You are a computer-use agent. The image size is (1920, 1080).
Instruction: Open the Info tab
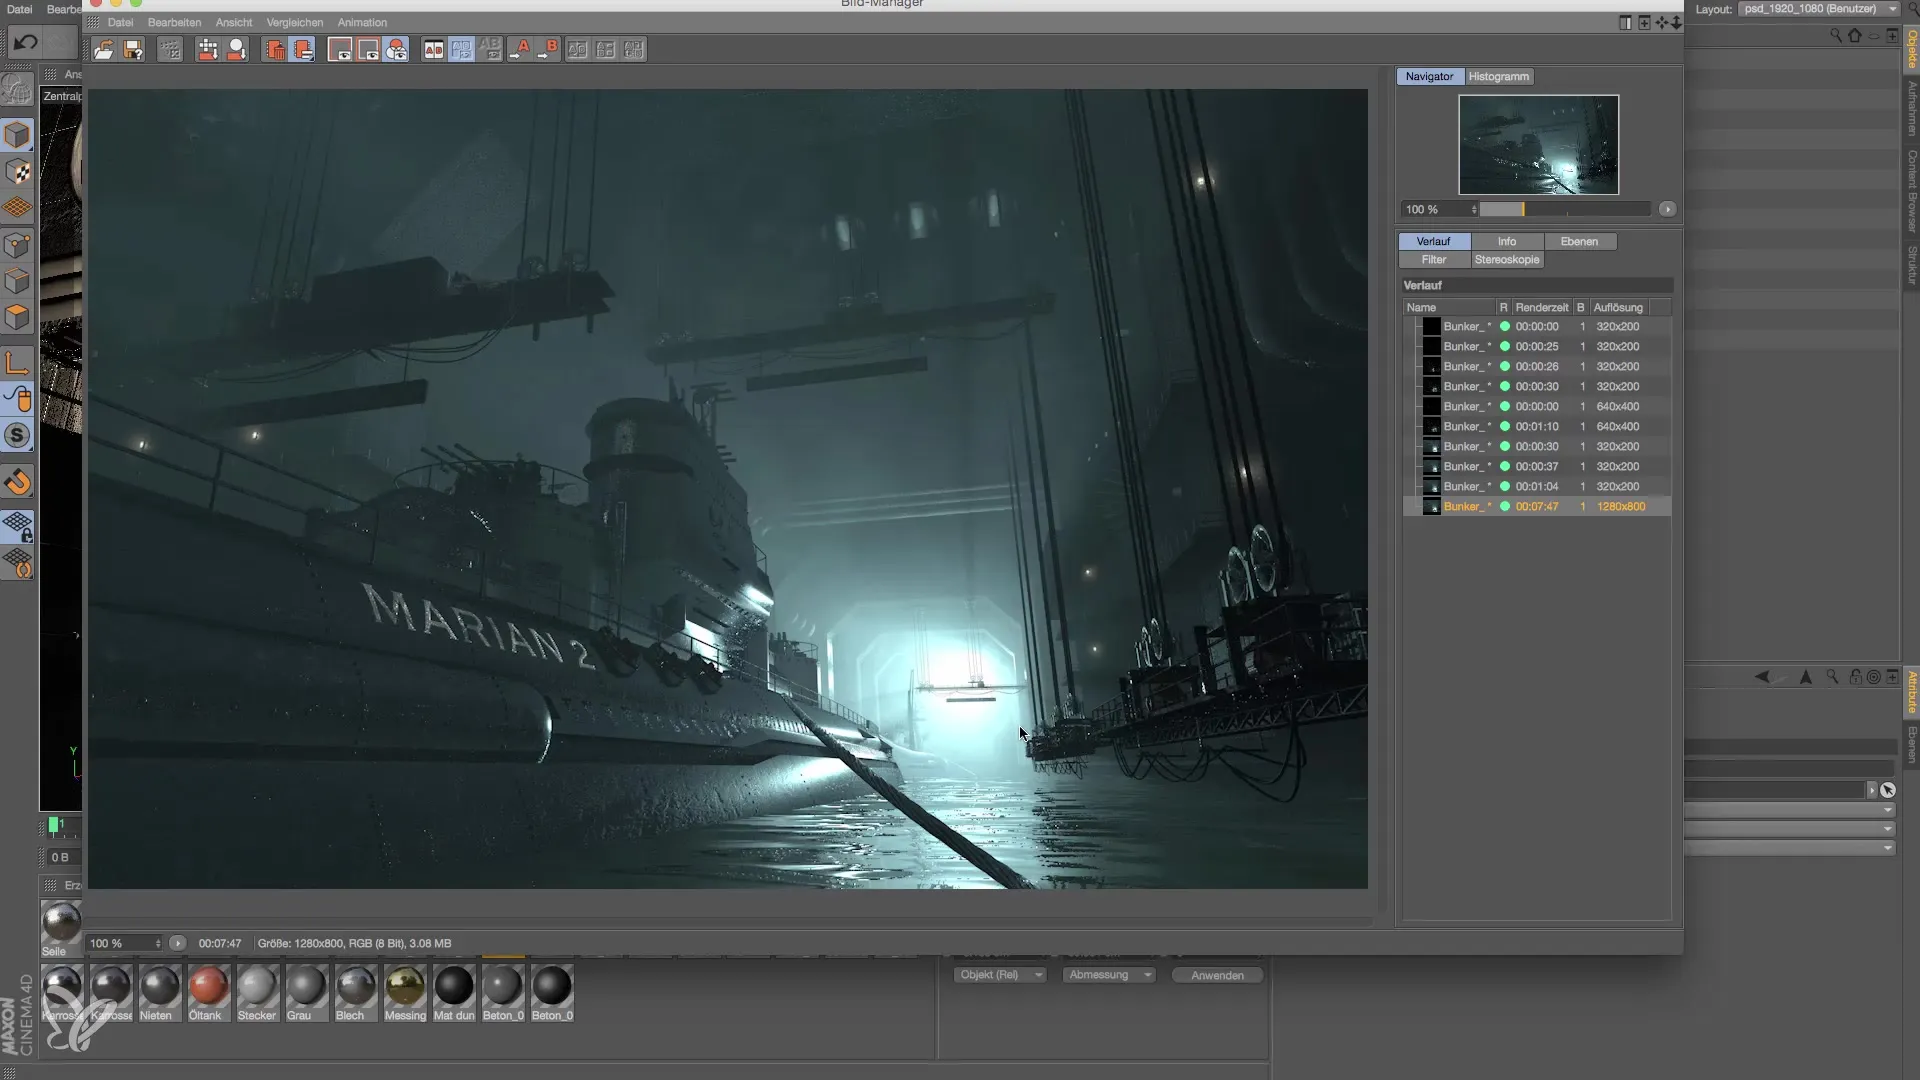click(x=1507, y=241)
